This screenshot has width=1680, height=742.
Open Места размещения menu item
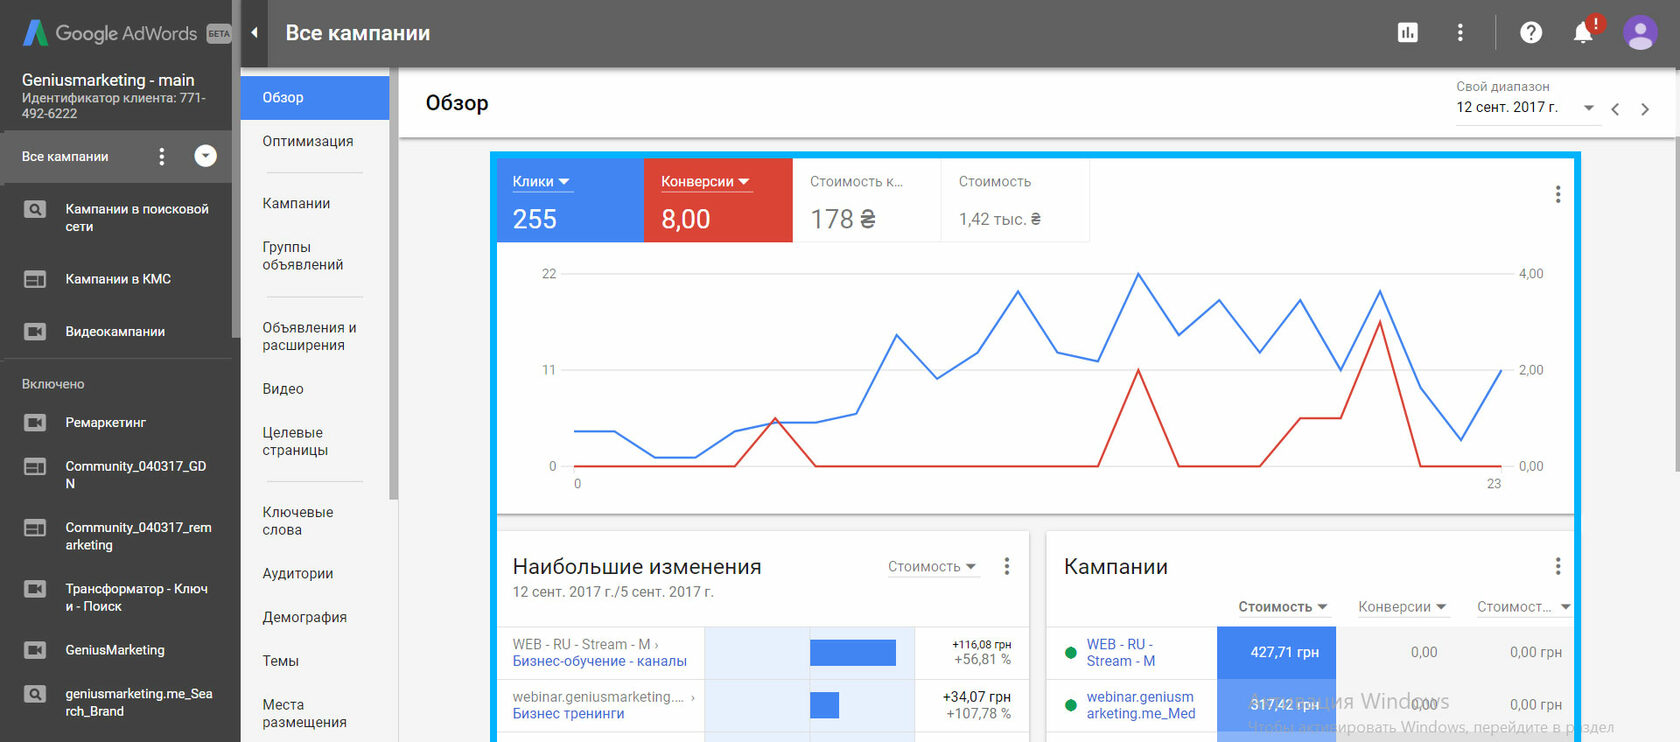[x=305, y=713]
